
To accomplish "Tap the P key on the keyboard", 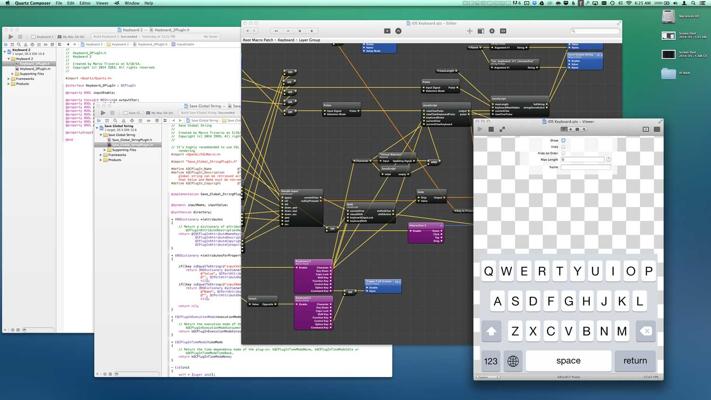I will click(648, 271).
